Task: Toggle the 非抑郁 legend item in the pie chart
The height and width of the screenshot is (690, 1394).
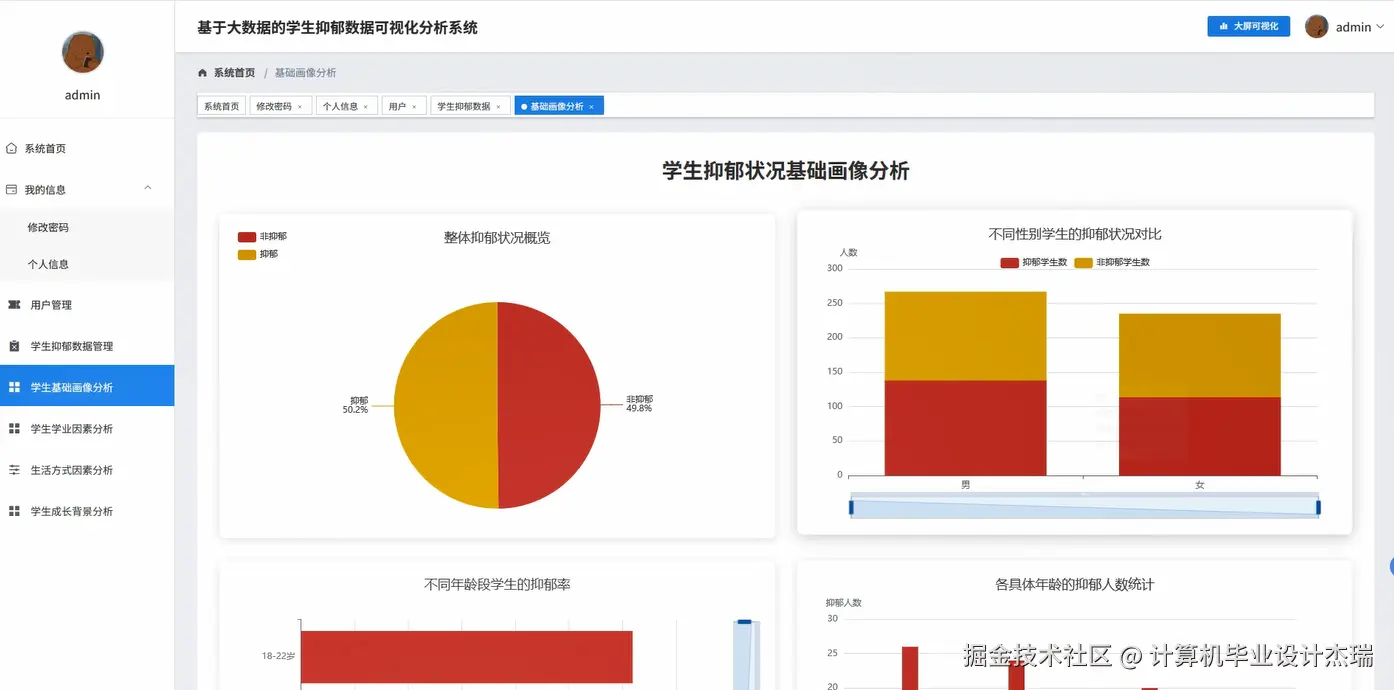Action: pyautogui.click(x=262, y=237)
